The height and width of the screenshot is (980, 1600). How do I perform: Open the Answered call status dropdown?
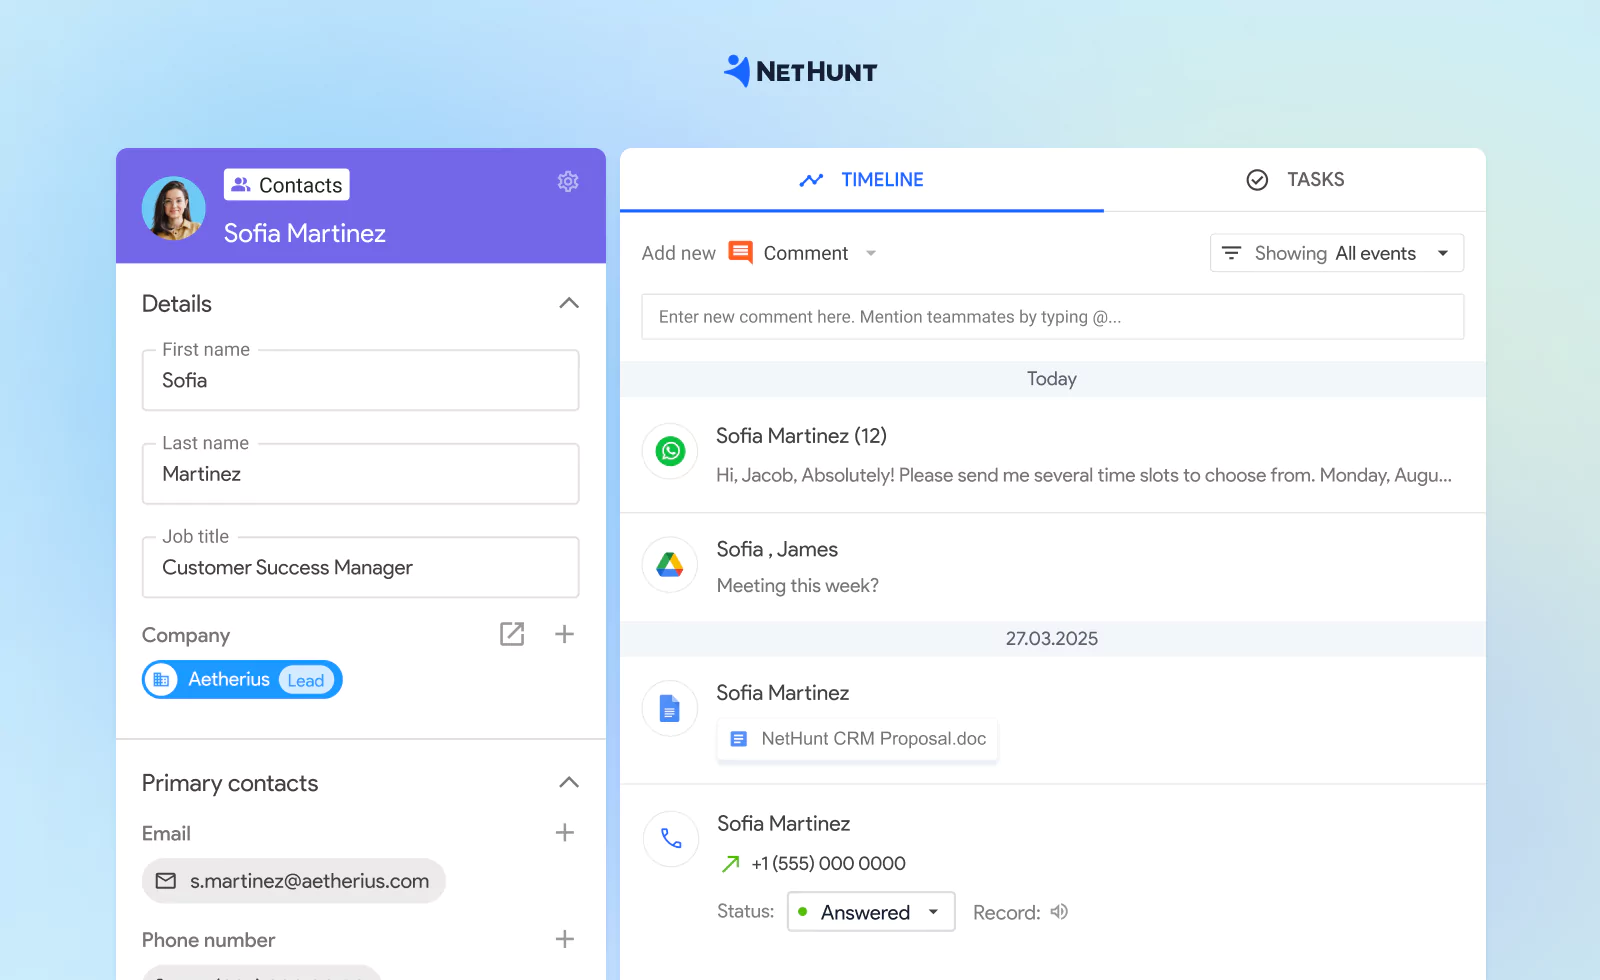(x=870, y=911)
